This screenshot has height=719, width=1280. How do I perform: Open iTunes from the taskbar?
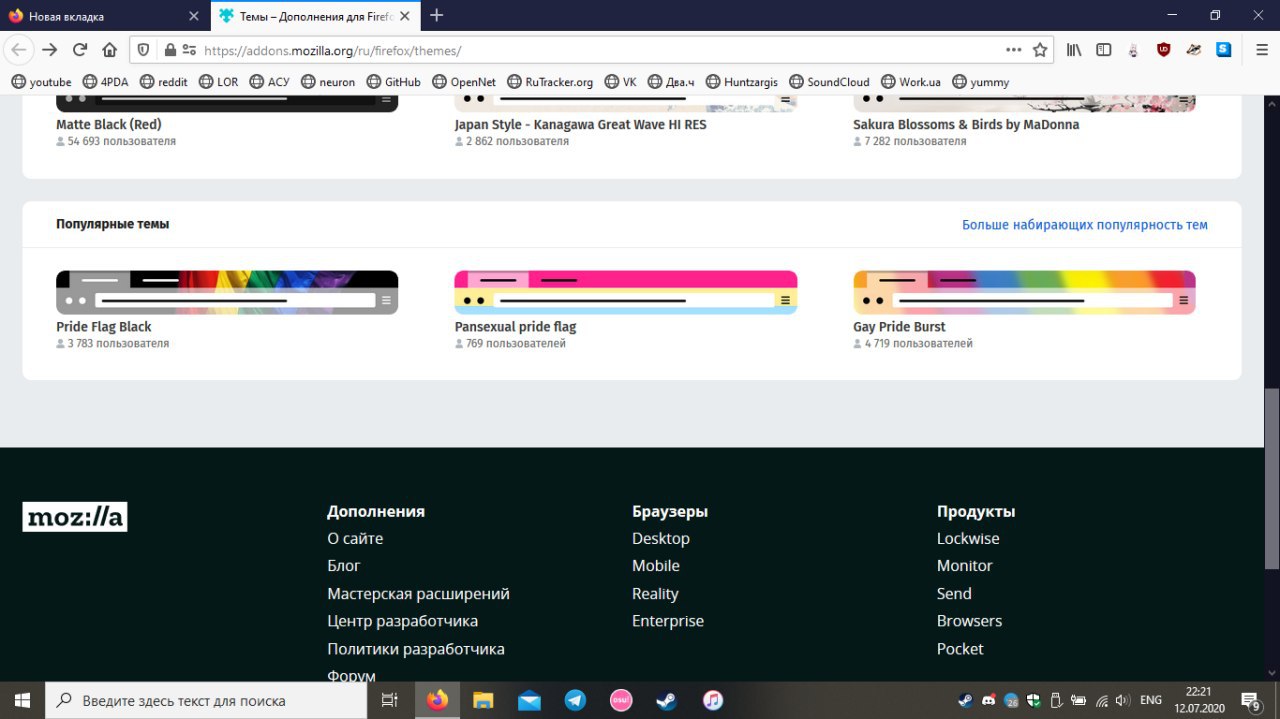pos(712,700)
